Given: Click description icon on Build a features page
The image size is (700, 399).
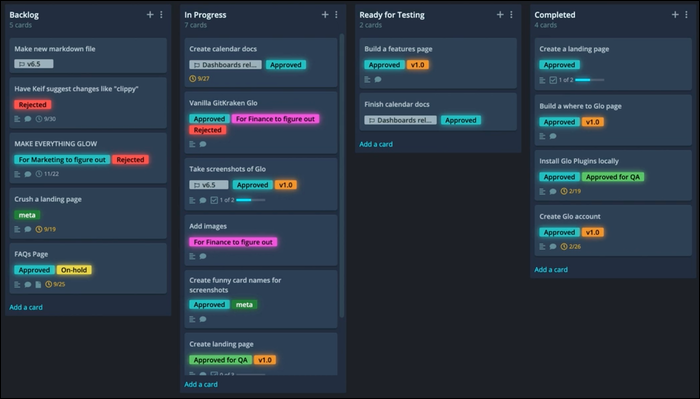Looking at the screenshot, I should [x=367, y=79].
